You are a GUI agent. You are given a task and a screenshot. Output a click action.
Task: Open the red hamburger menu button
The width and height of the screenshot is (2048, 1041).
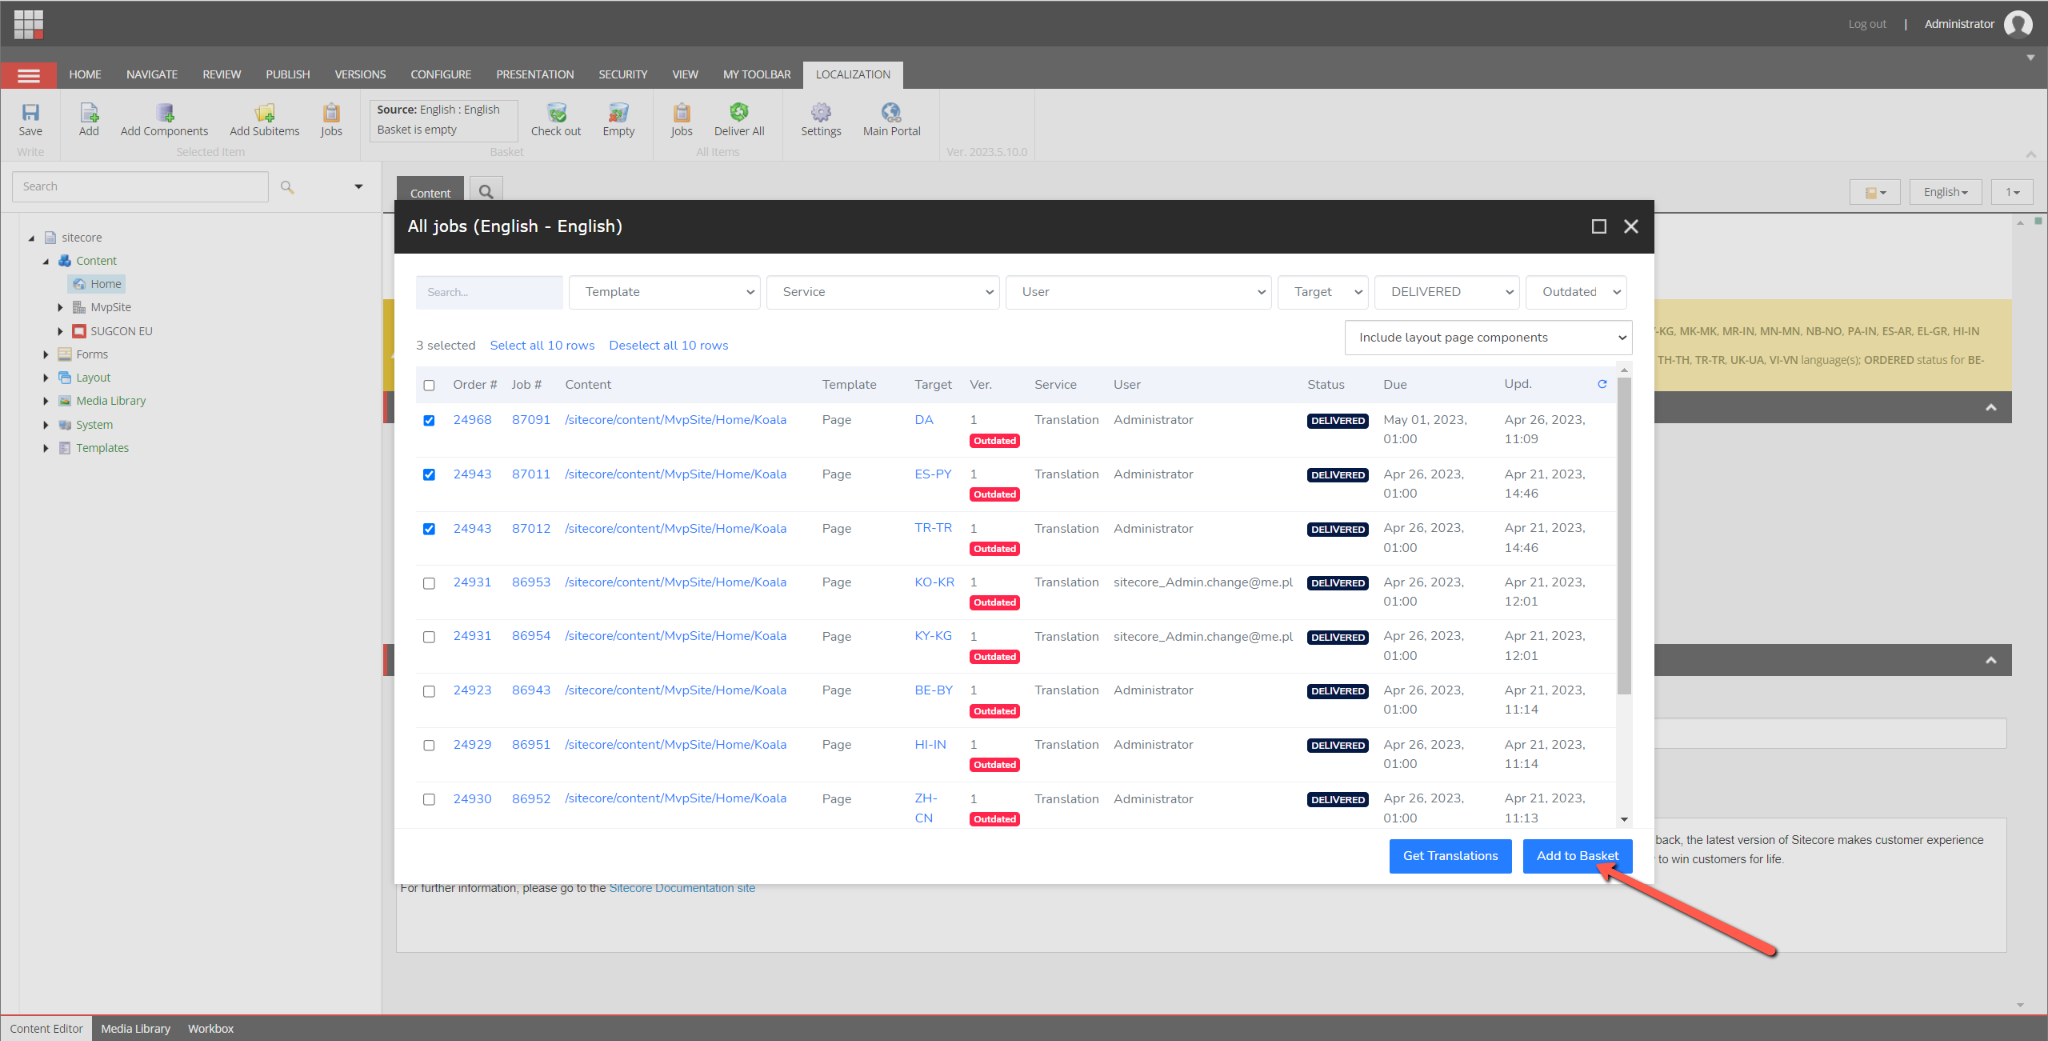pyautogui.click(x=28, y=75)
